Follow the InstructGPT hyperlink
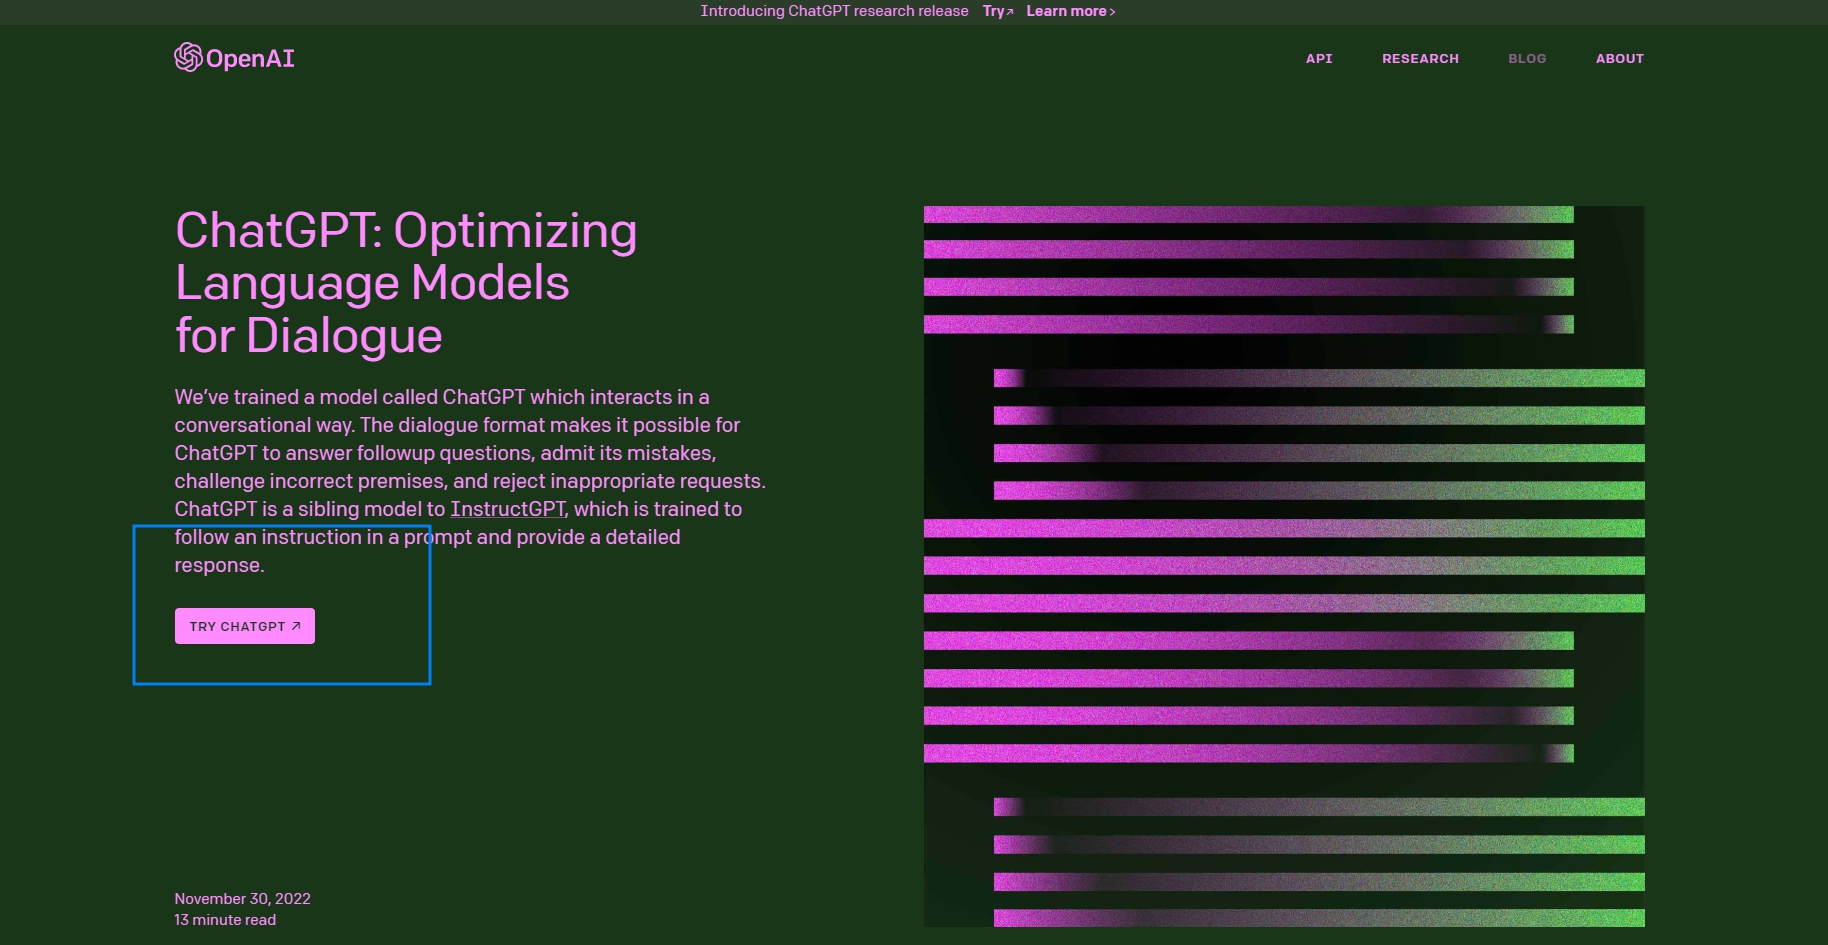 (x=508, y=509)
